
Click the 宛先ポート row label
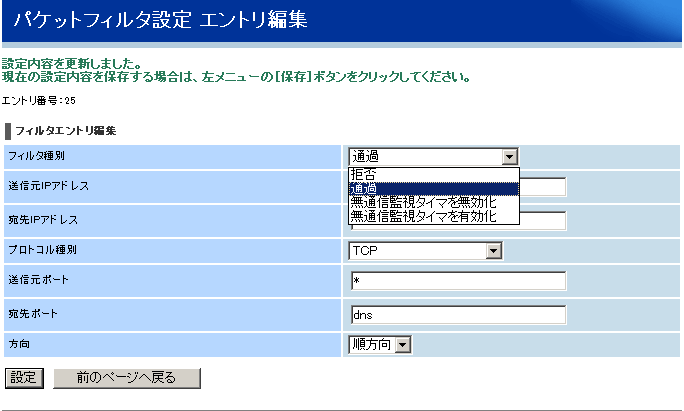[33, 314]
